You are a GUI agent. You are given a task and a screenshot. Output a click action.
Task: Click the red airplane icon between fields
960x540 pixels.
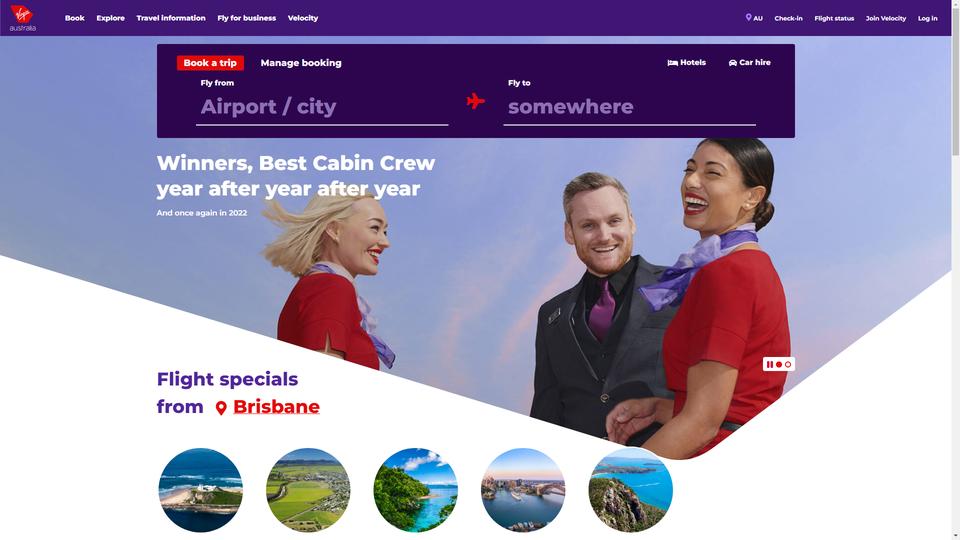pos(475,101)
